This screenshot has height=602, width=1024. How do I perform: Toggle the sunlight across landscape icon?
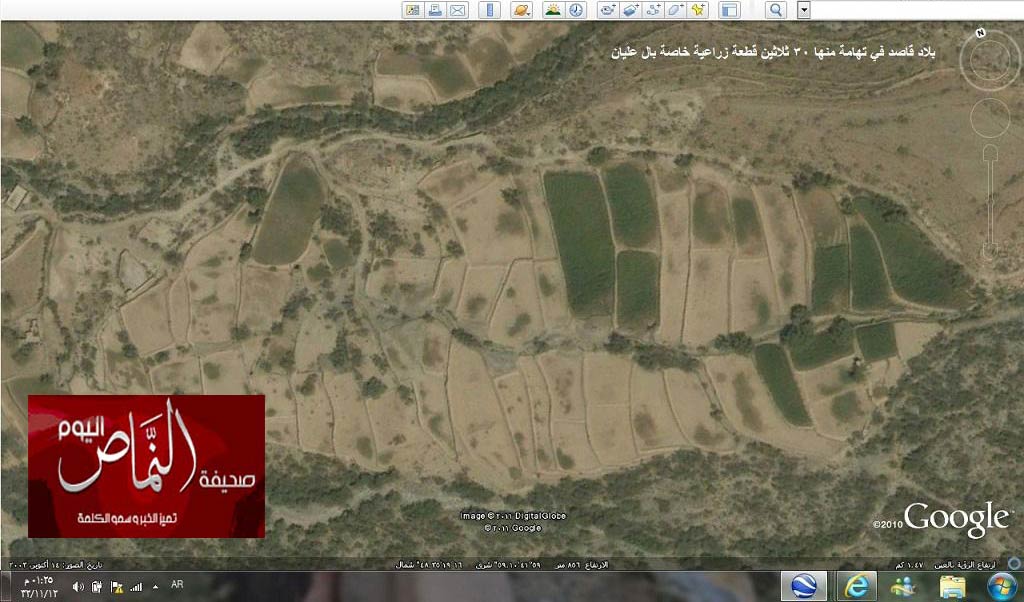(553, 10)
